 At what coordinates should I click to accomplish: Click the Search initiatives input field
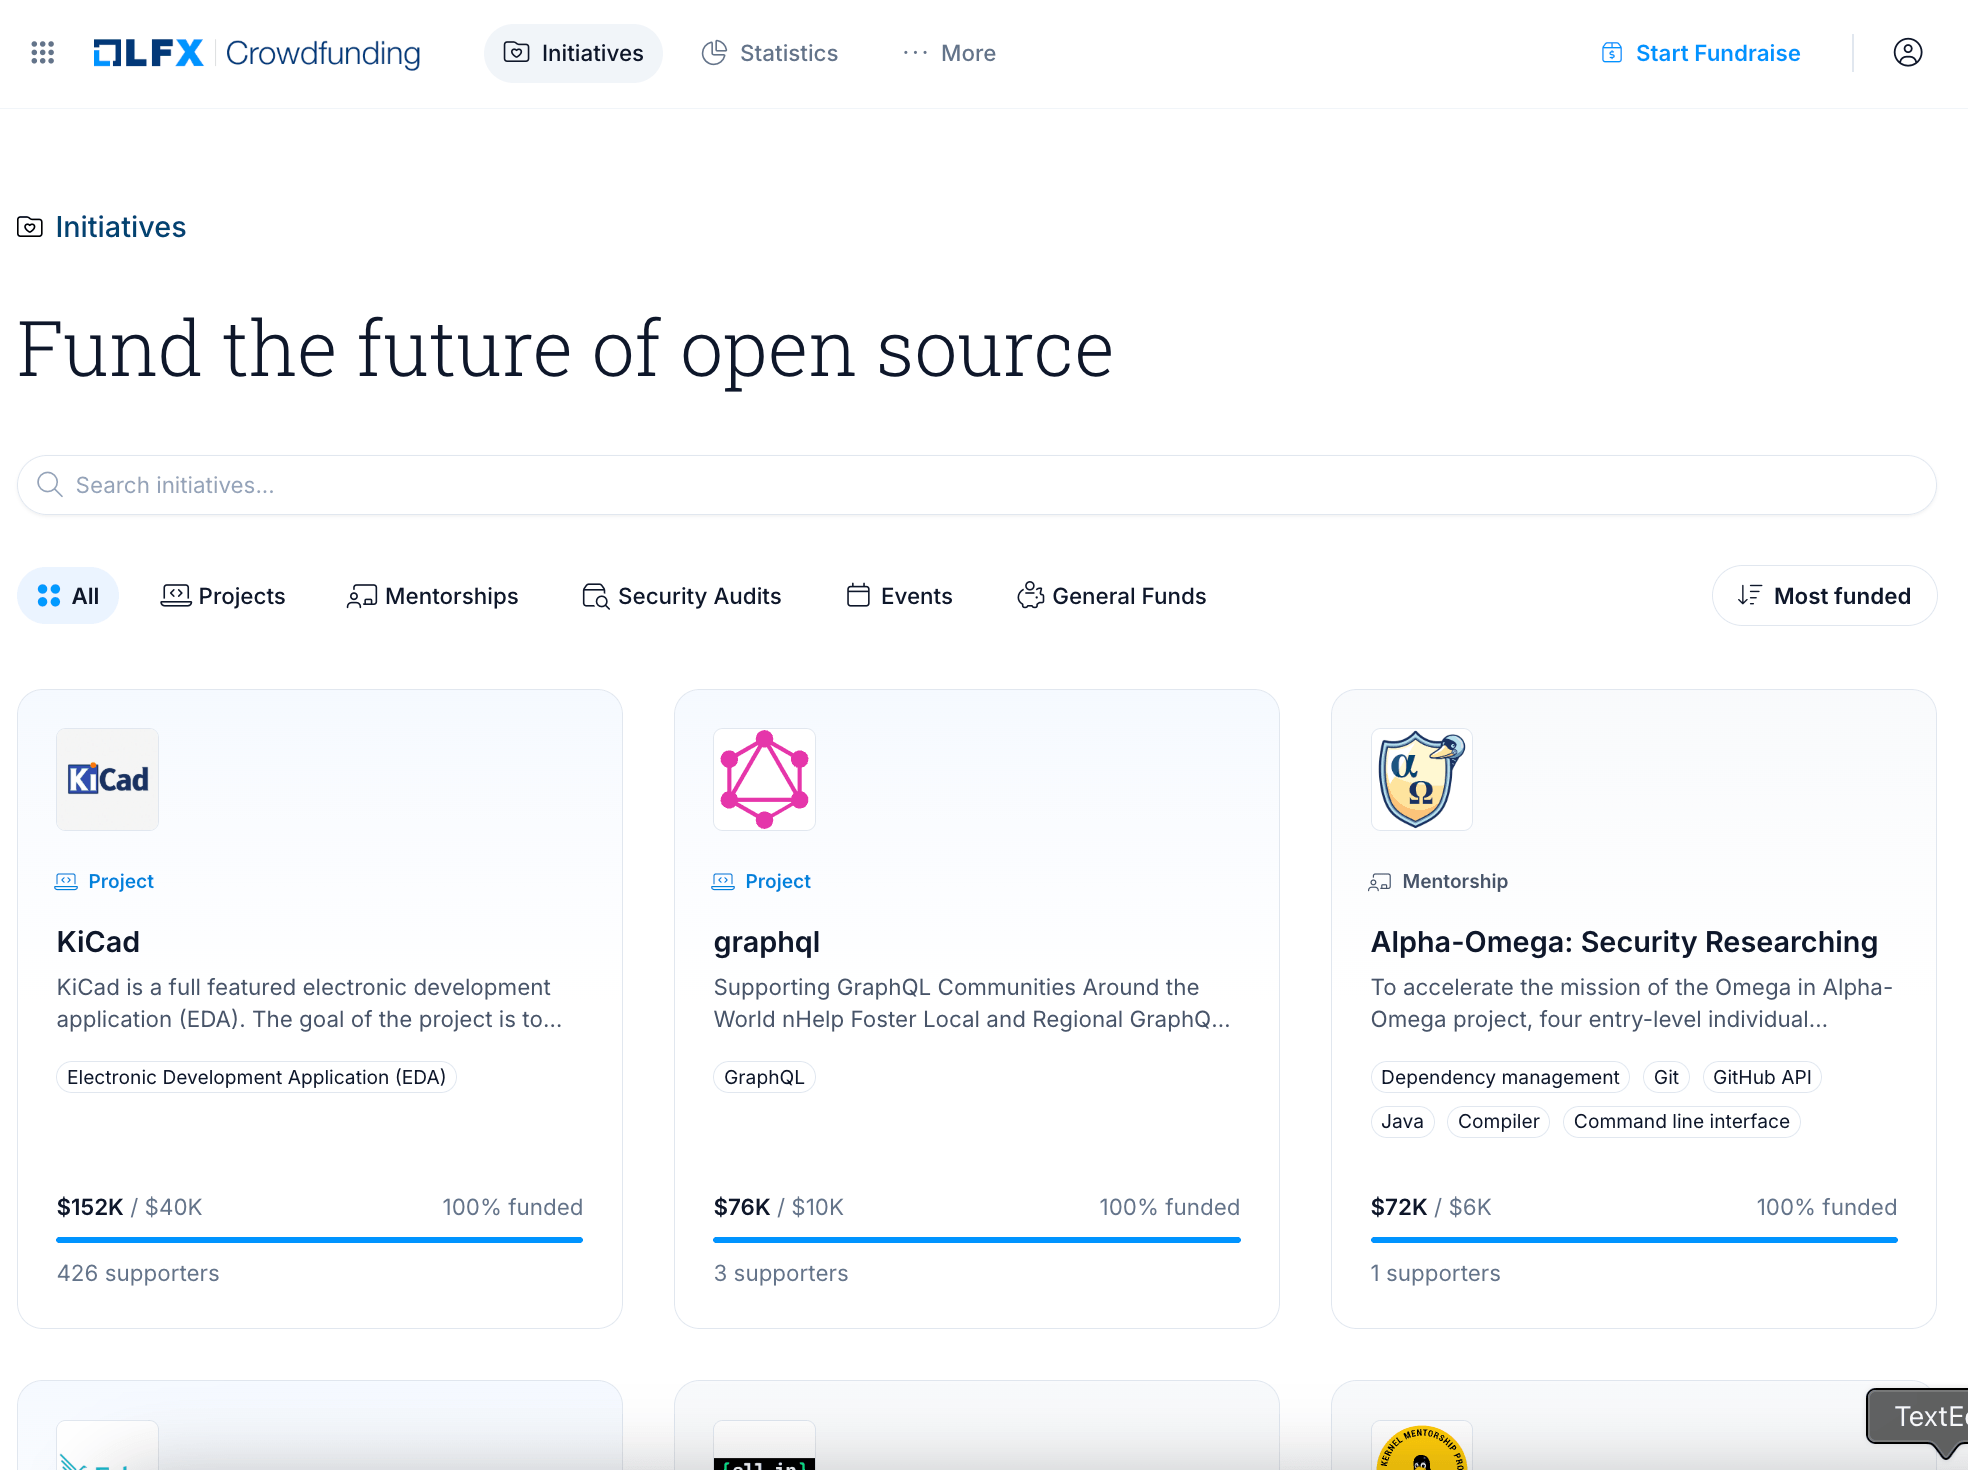click(x=977, y=485)
